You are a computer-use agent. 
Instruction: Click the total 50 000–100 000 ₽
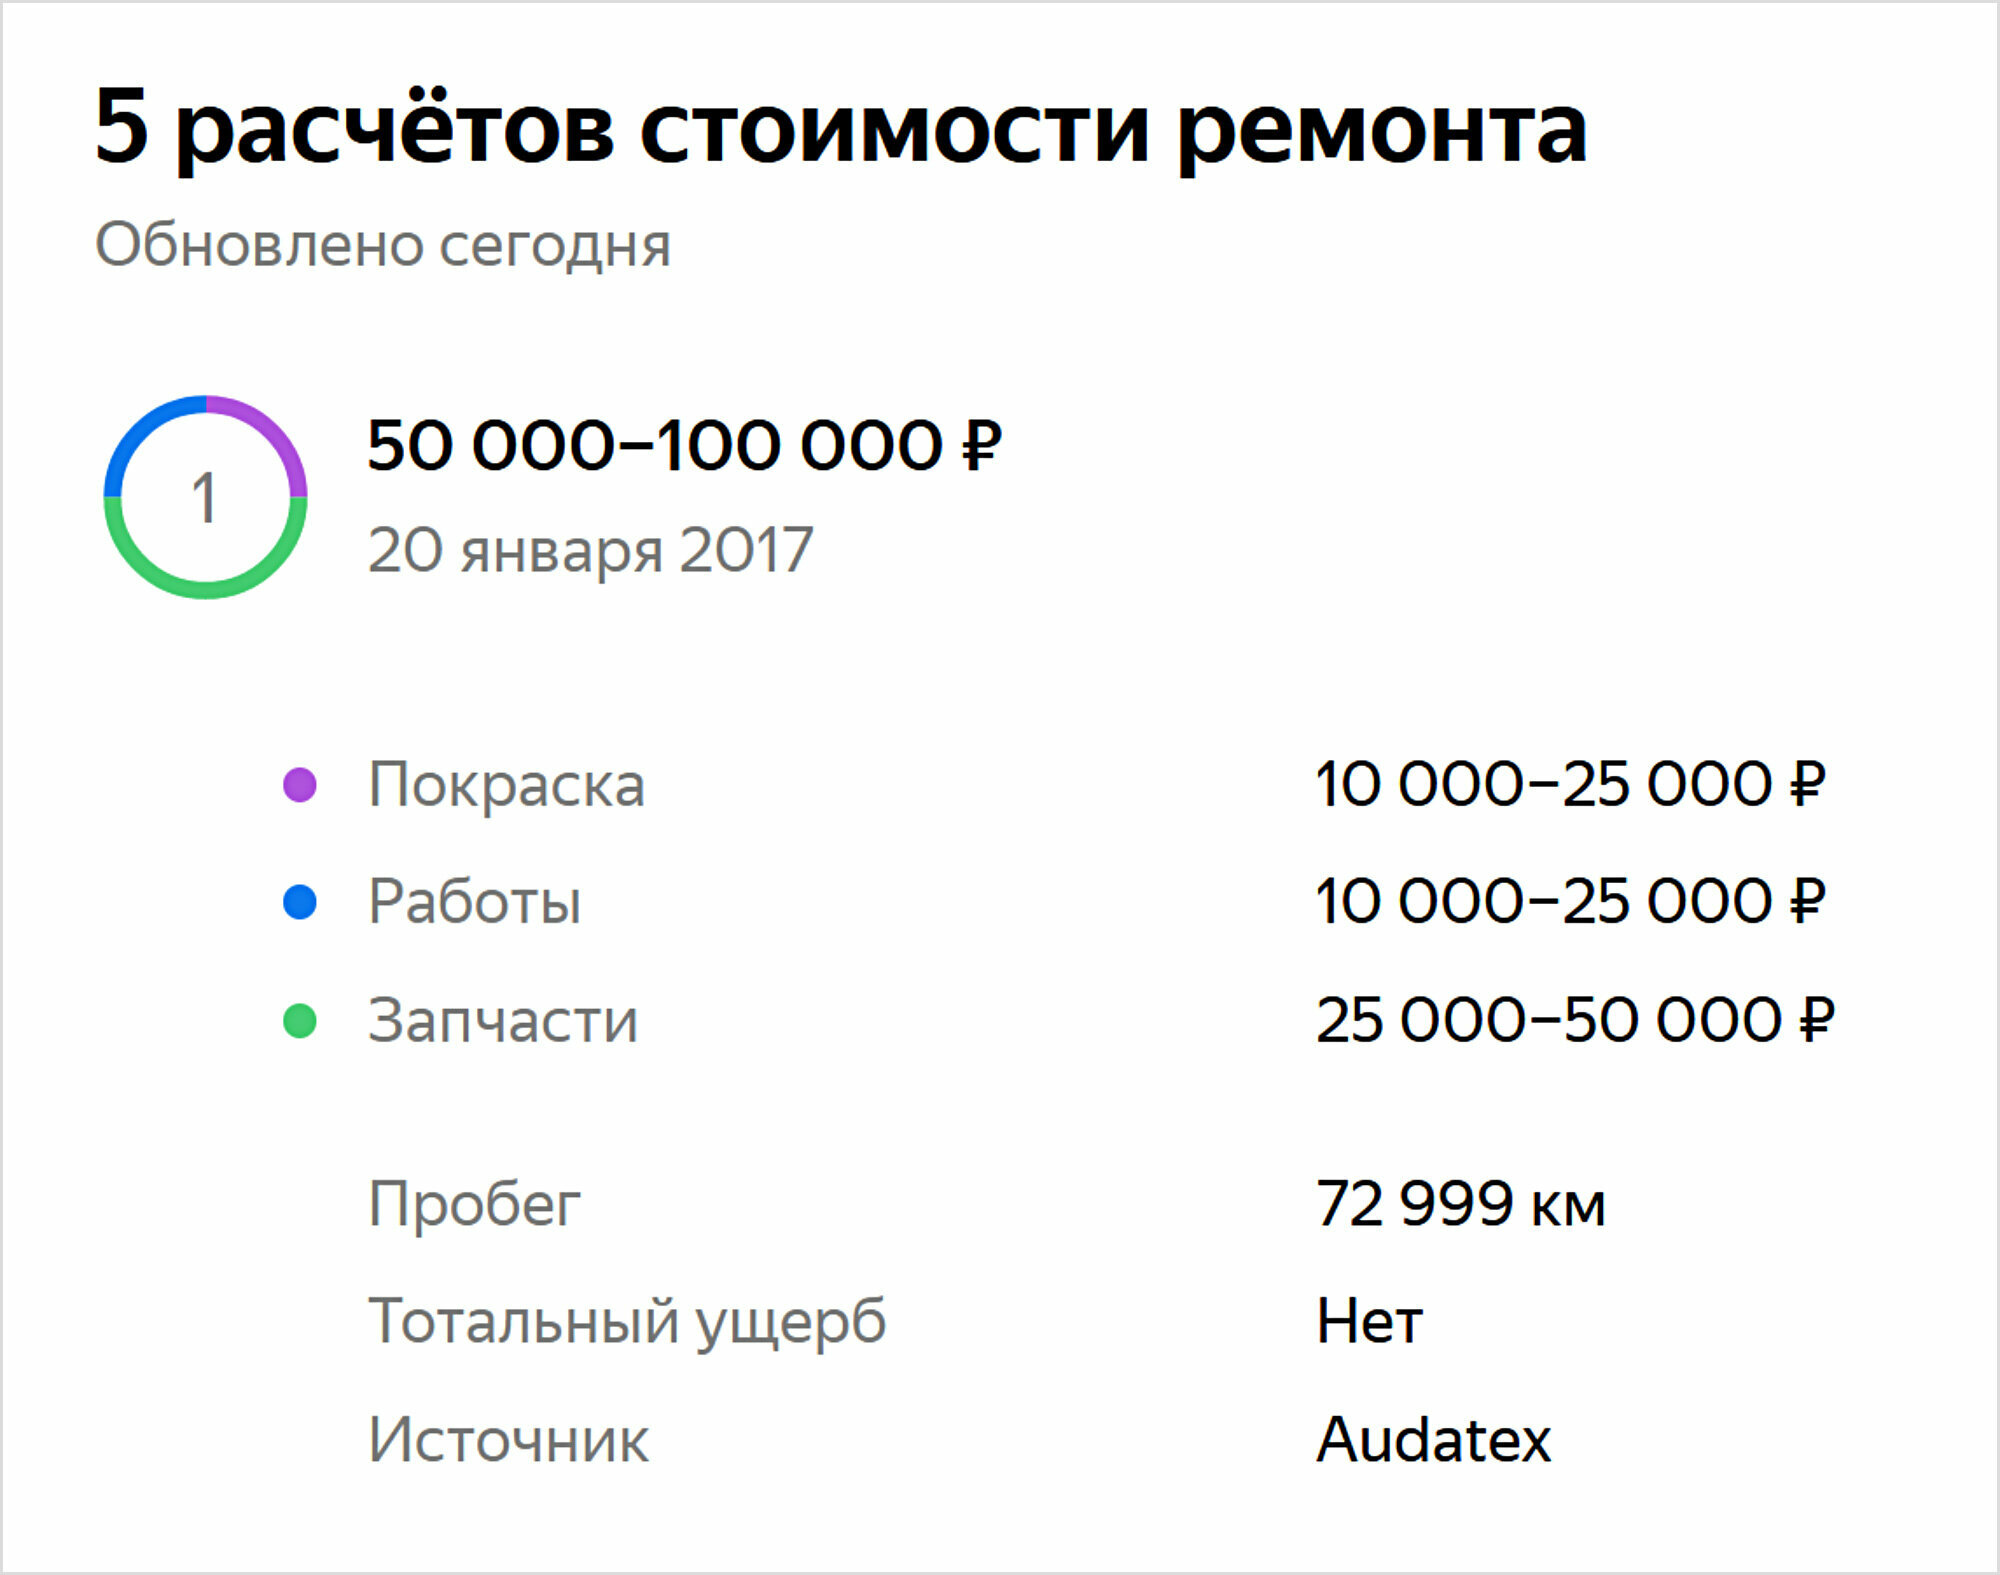point(685,445)
